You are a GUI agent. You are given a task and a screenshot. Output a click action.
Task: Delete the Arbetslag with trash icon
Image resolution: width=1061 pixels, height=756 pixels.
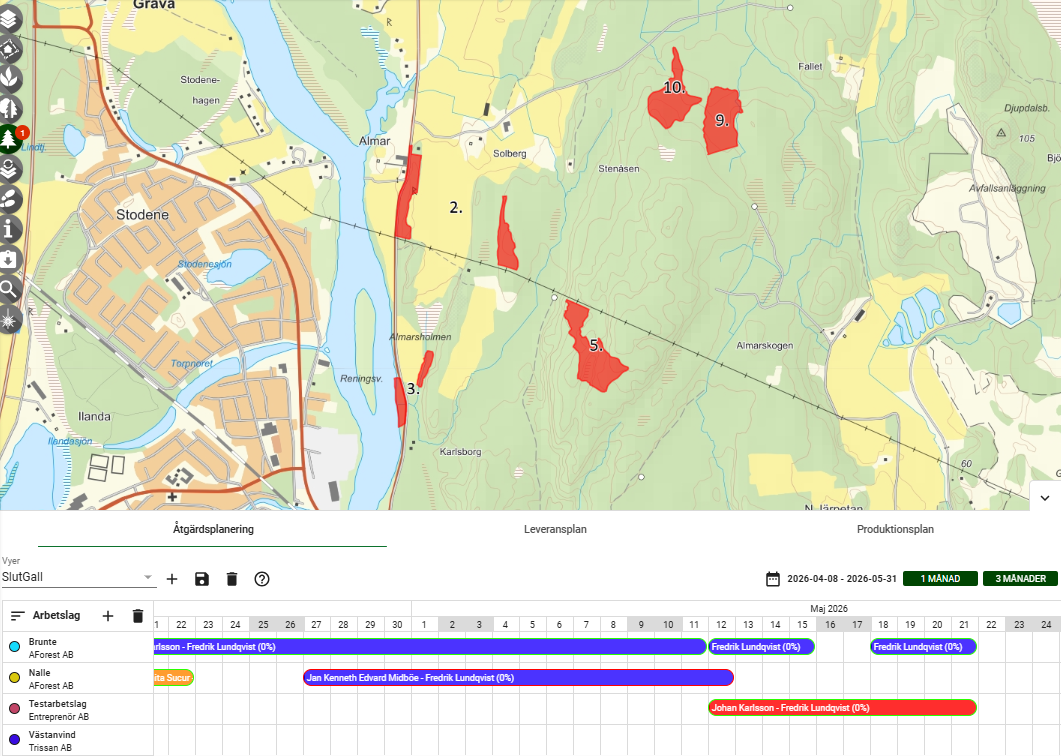point(138,616)
